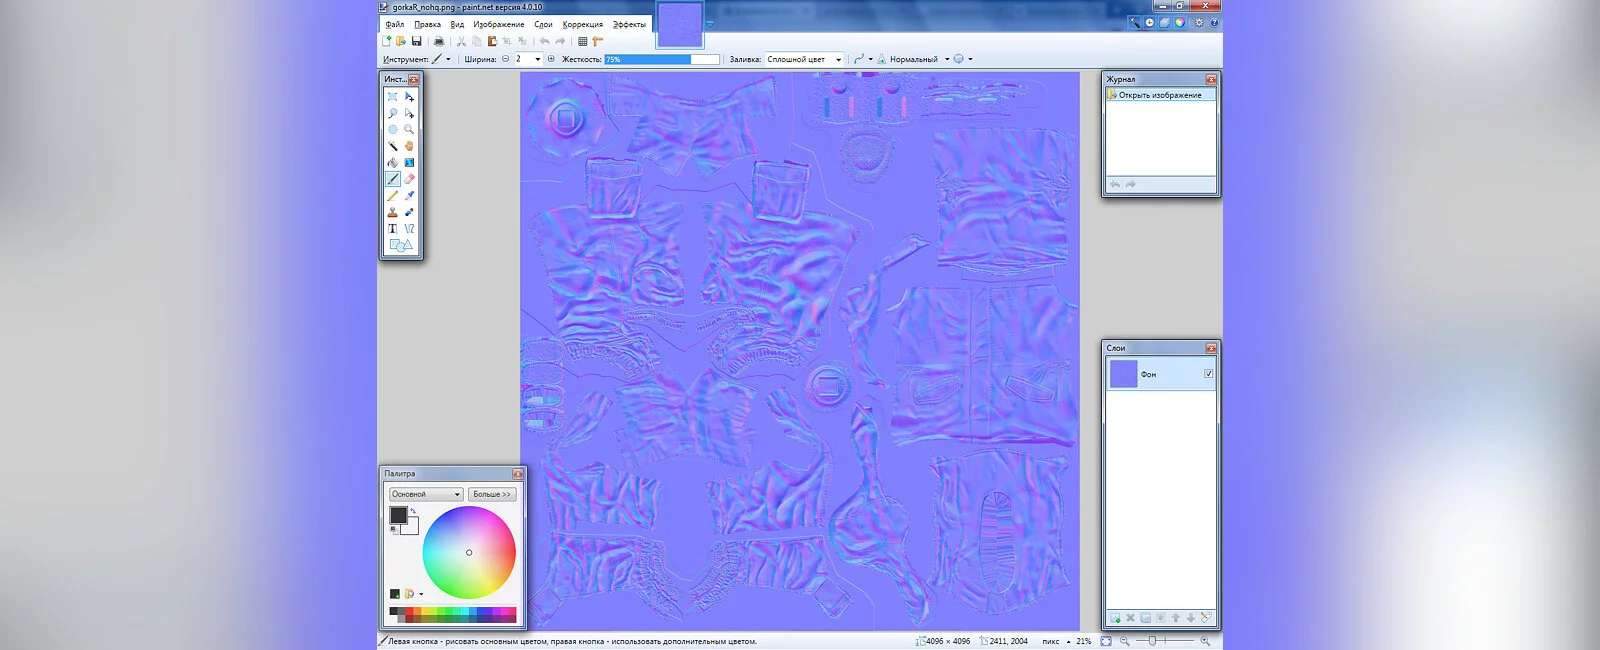Open the Help question mark icon
The image size is (1600, 650).
tap(1214, 22)
